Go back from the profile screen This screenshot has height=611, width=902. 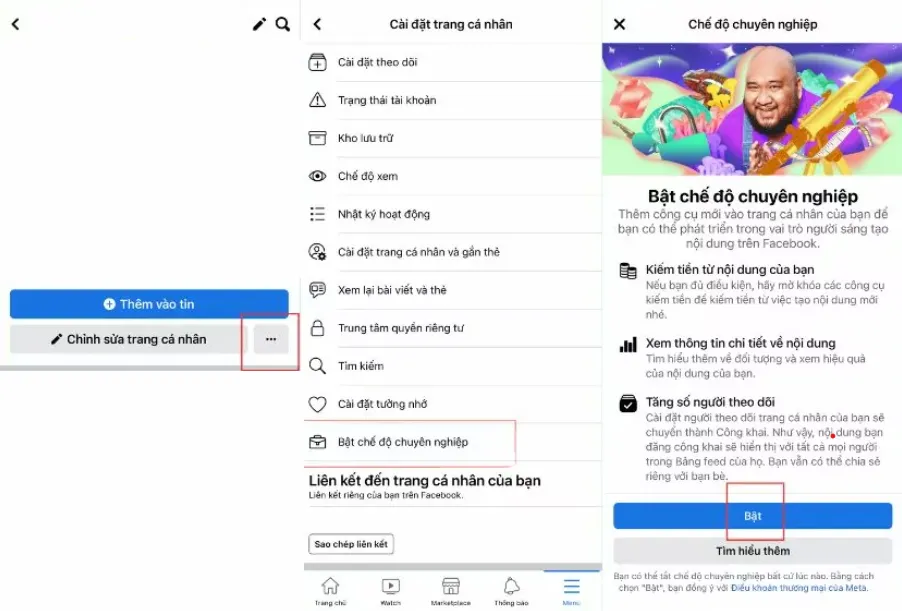[16, 24]
